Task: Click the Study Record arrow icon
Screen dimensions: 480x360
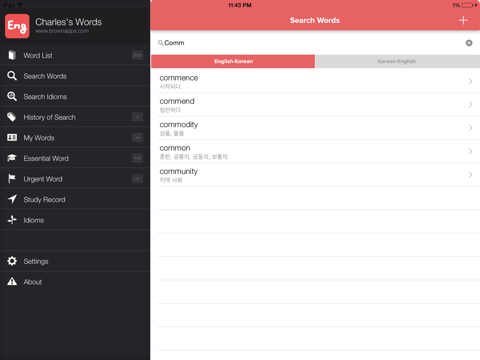Action: [x=12, y=199]
